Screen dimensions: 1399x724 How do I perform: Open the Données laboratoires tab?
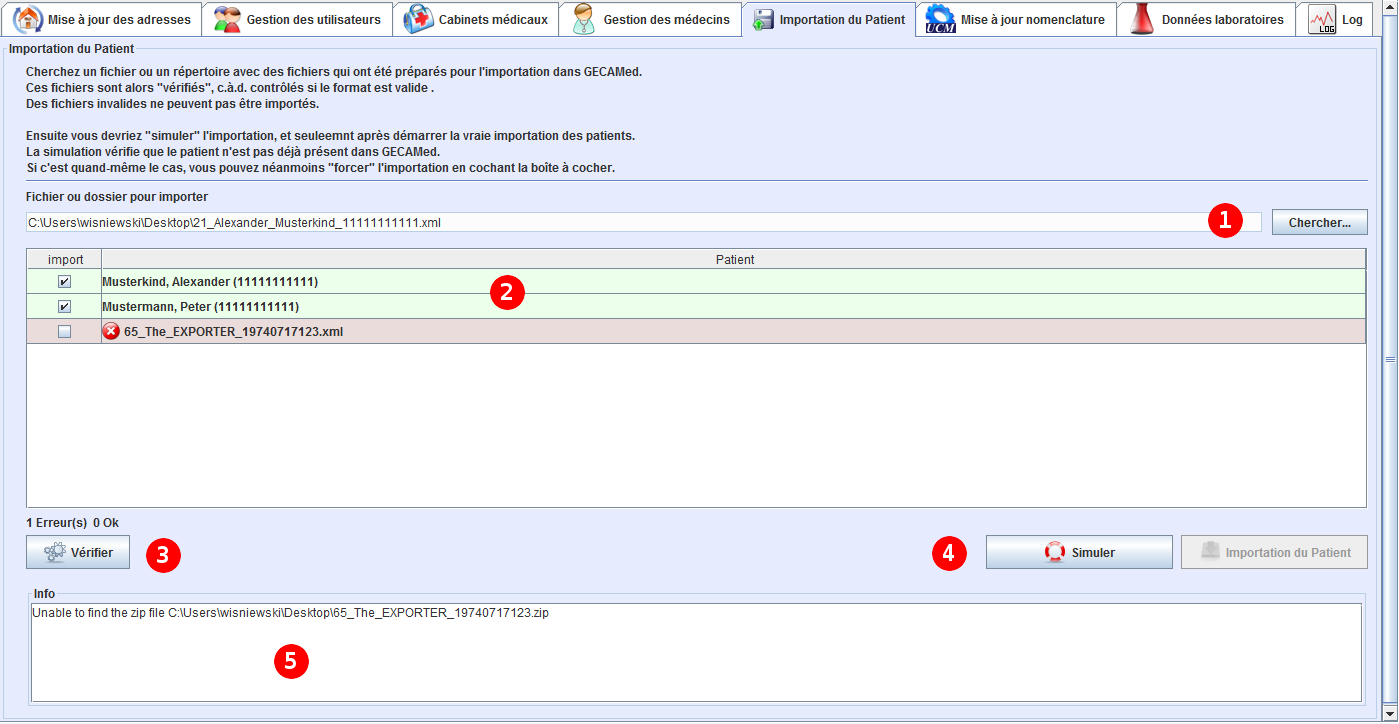click(x=1222, y=20)
